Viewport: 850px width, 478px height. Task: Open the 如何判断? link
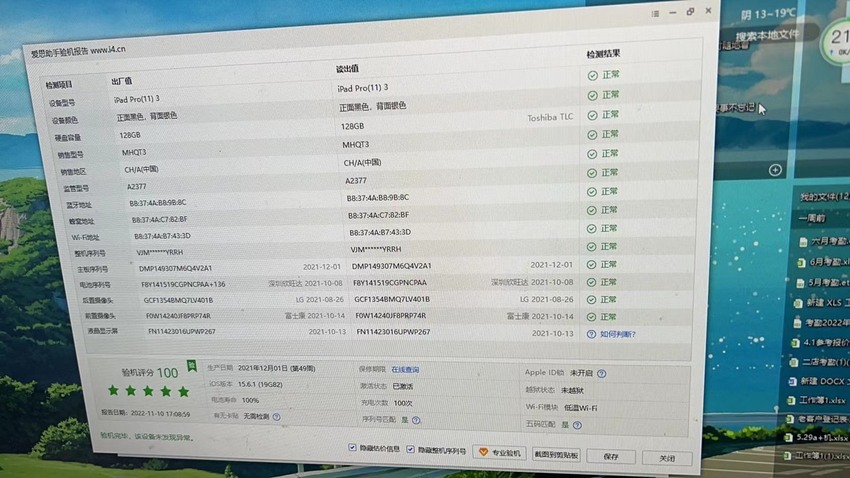pos(617,334)
